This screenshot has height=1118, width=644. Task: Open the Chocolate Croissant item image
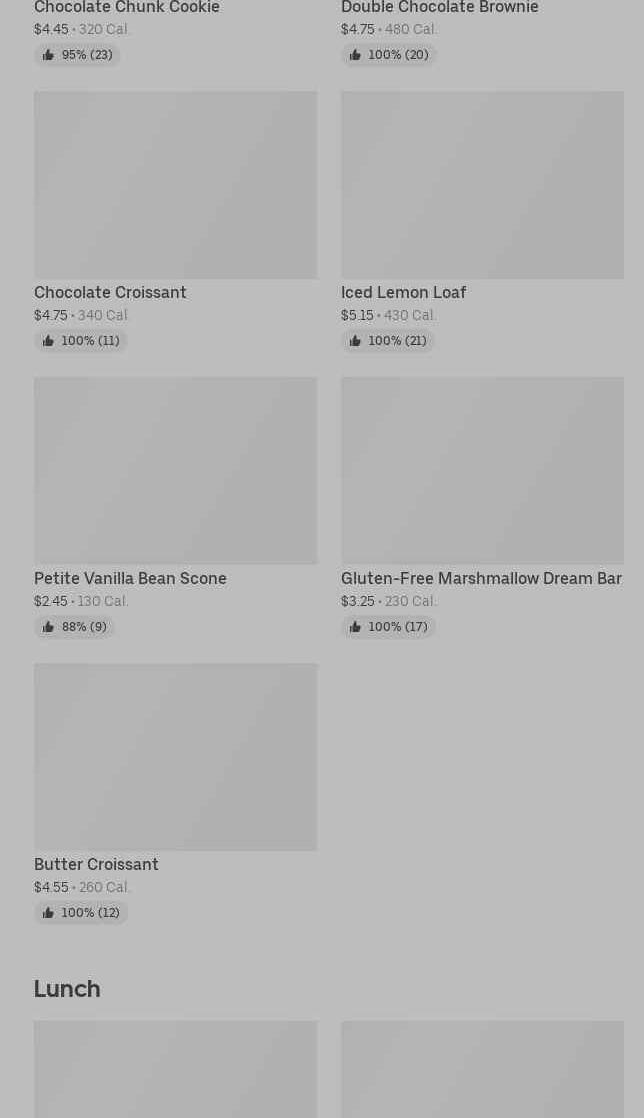pos(175,185)
